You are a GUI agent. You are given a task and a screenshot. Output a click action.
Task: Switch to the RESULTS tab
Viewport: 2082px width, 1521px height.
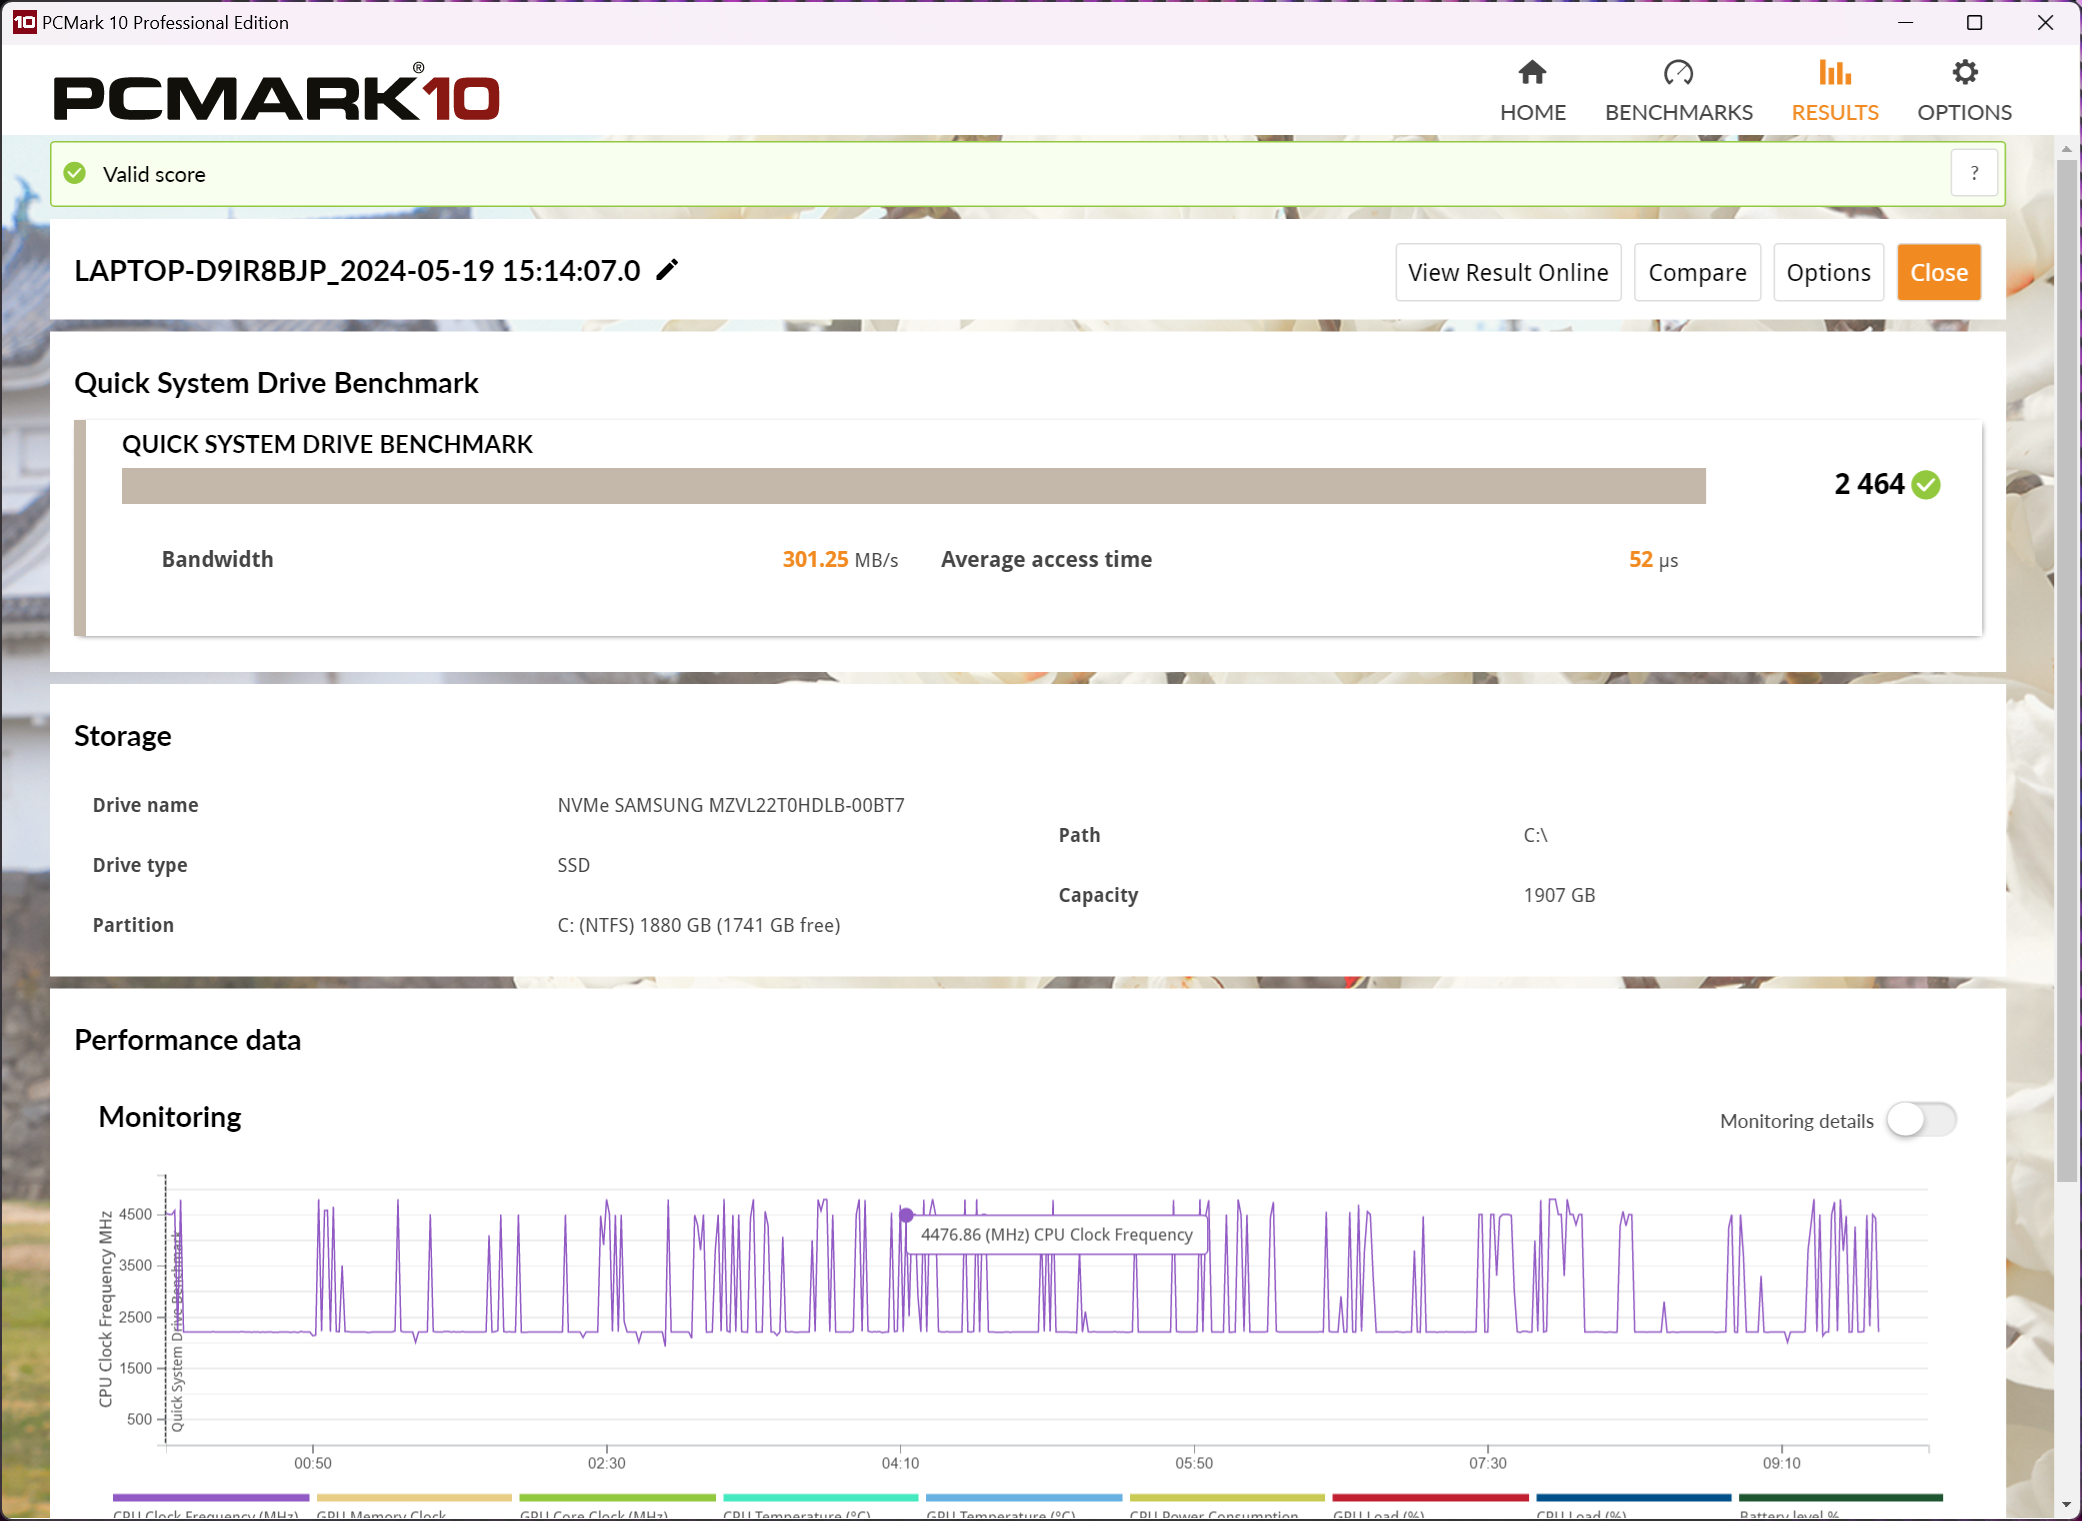point(1834,91)
